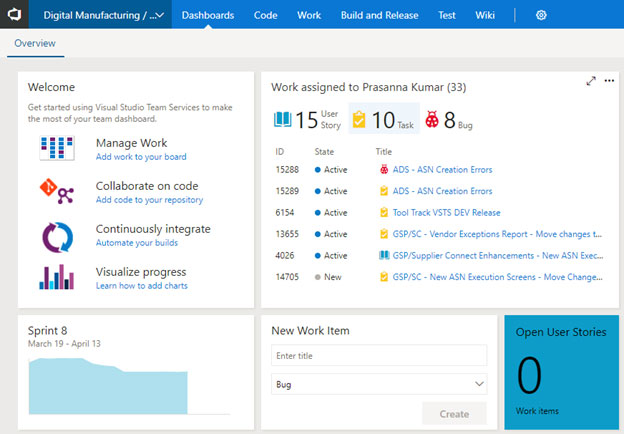Click the Create work item button
The width and height of the screenshot is (624, 434).
tap(454, 414)
